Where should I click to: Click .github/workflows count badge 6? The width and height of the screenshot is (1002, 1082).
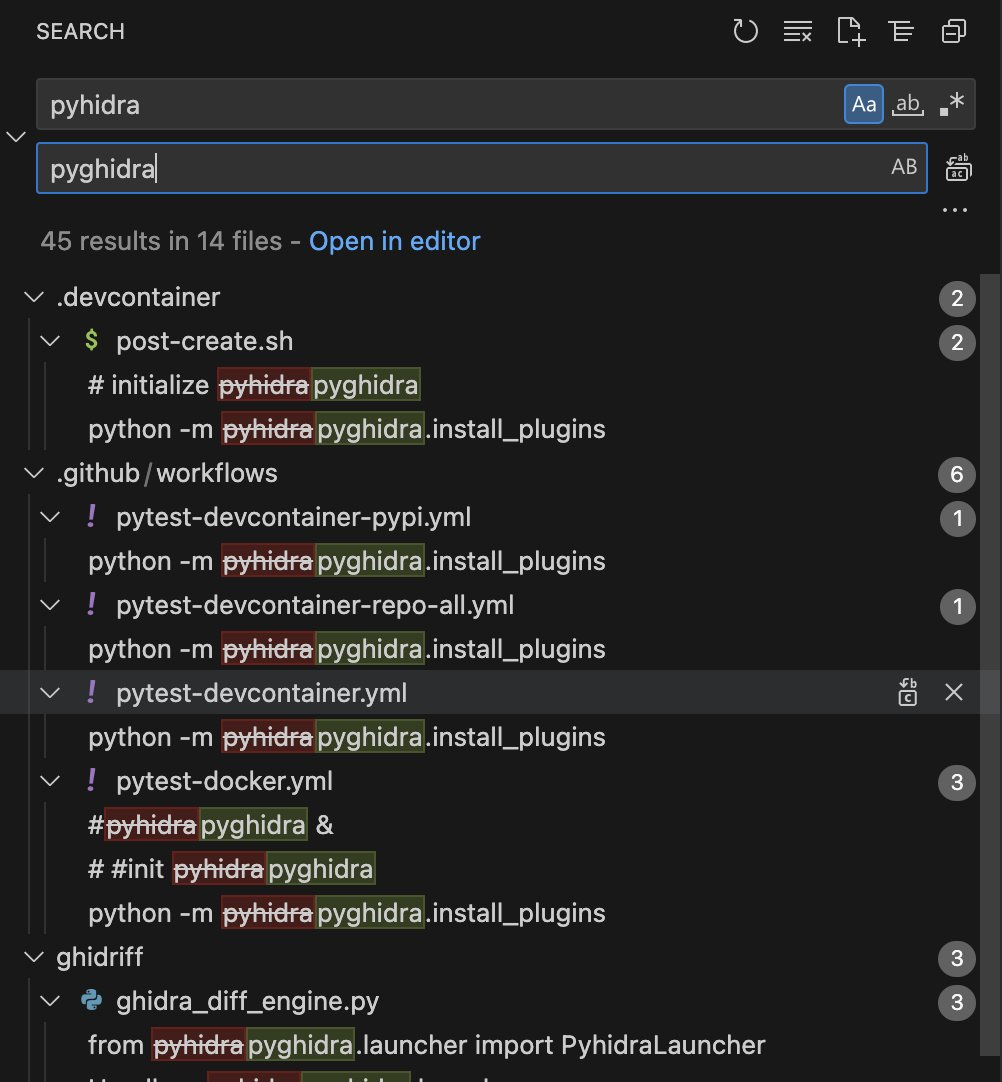click(x=957, y=474)
